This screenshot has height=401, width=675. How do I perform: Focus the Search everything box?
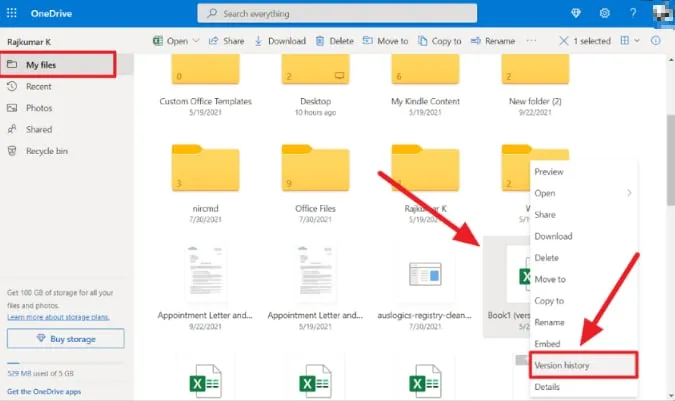[337, 13]
